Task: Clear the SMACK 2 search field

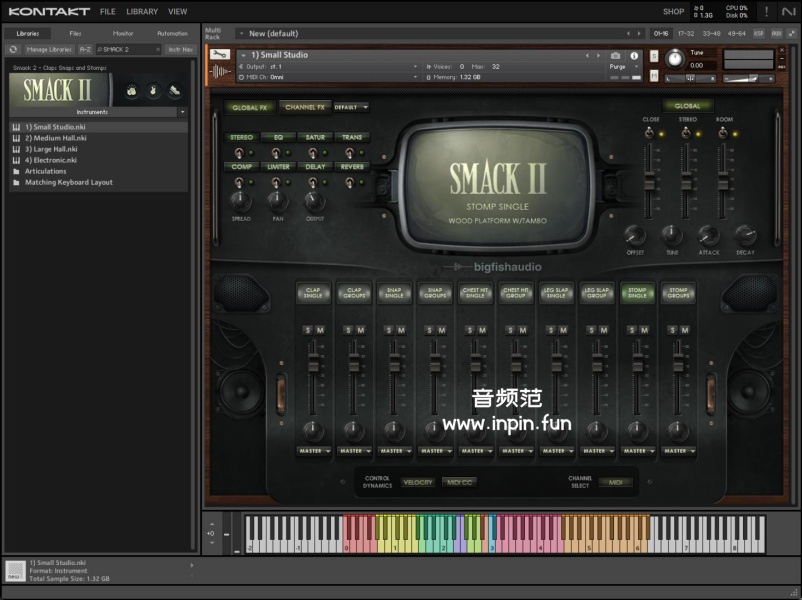Action: 157,49
